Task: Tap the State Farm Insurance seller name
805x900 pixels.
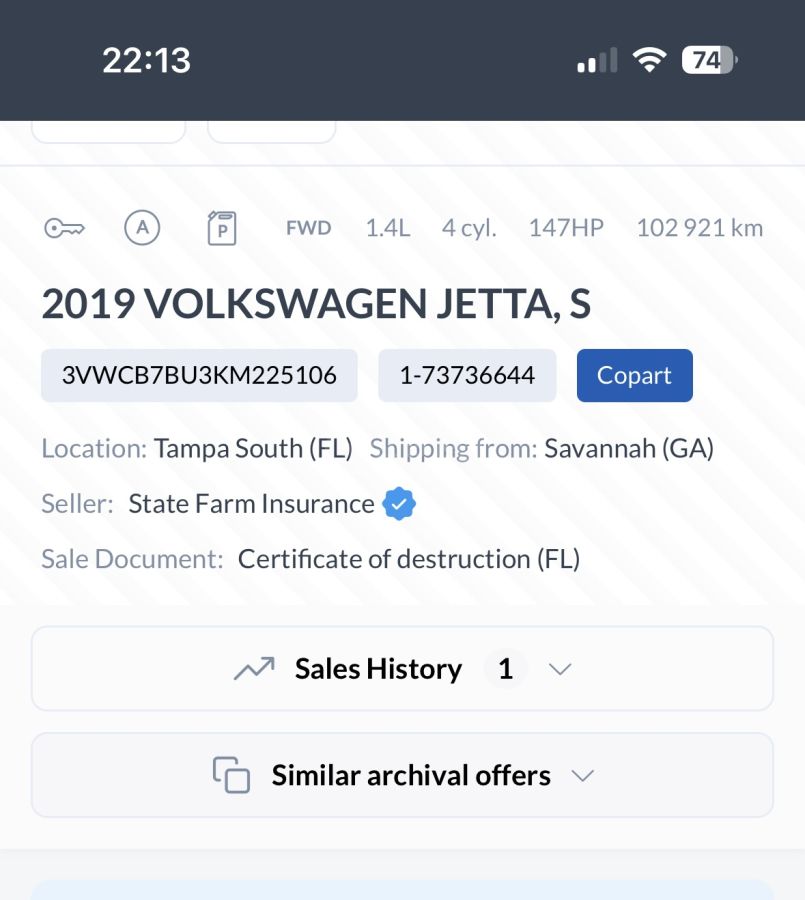Action: click(x=251, y=504)
